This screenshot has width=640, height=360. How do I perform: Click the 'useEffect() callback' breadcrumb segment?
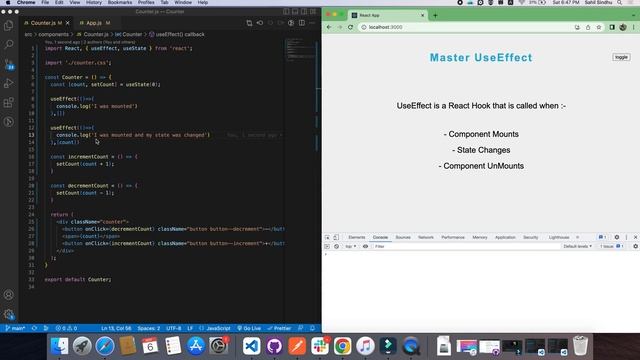[180, 34]
